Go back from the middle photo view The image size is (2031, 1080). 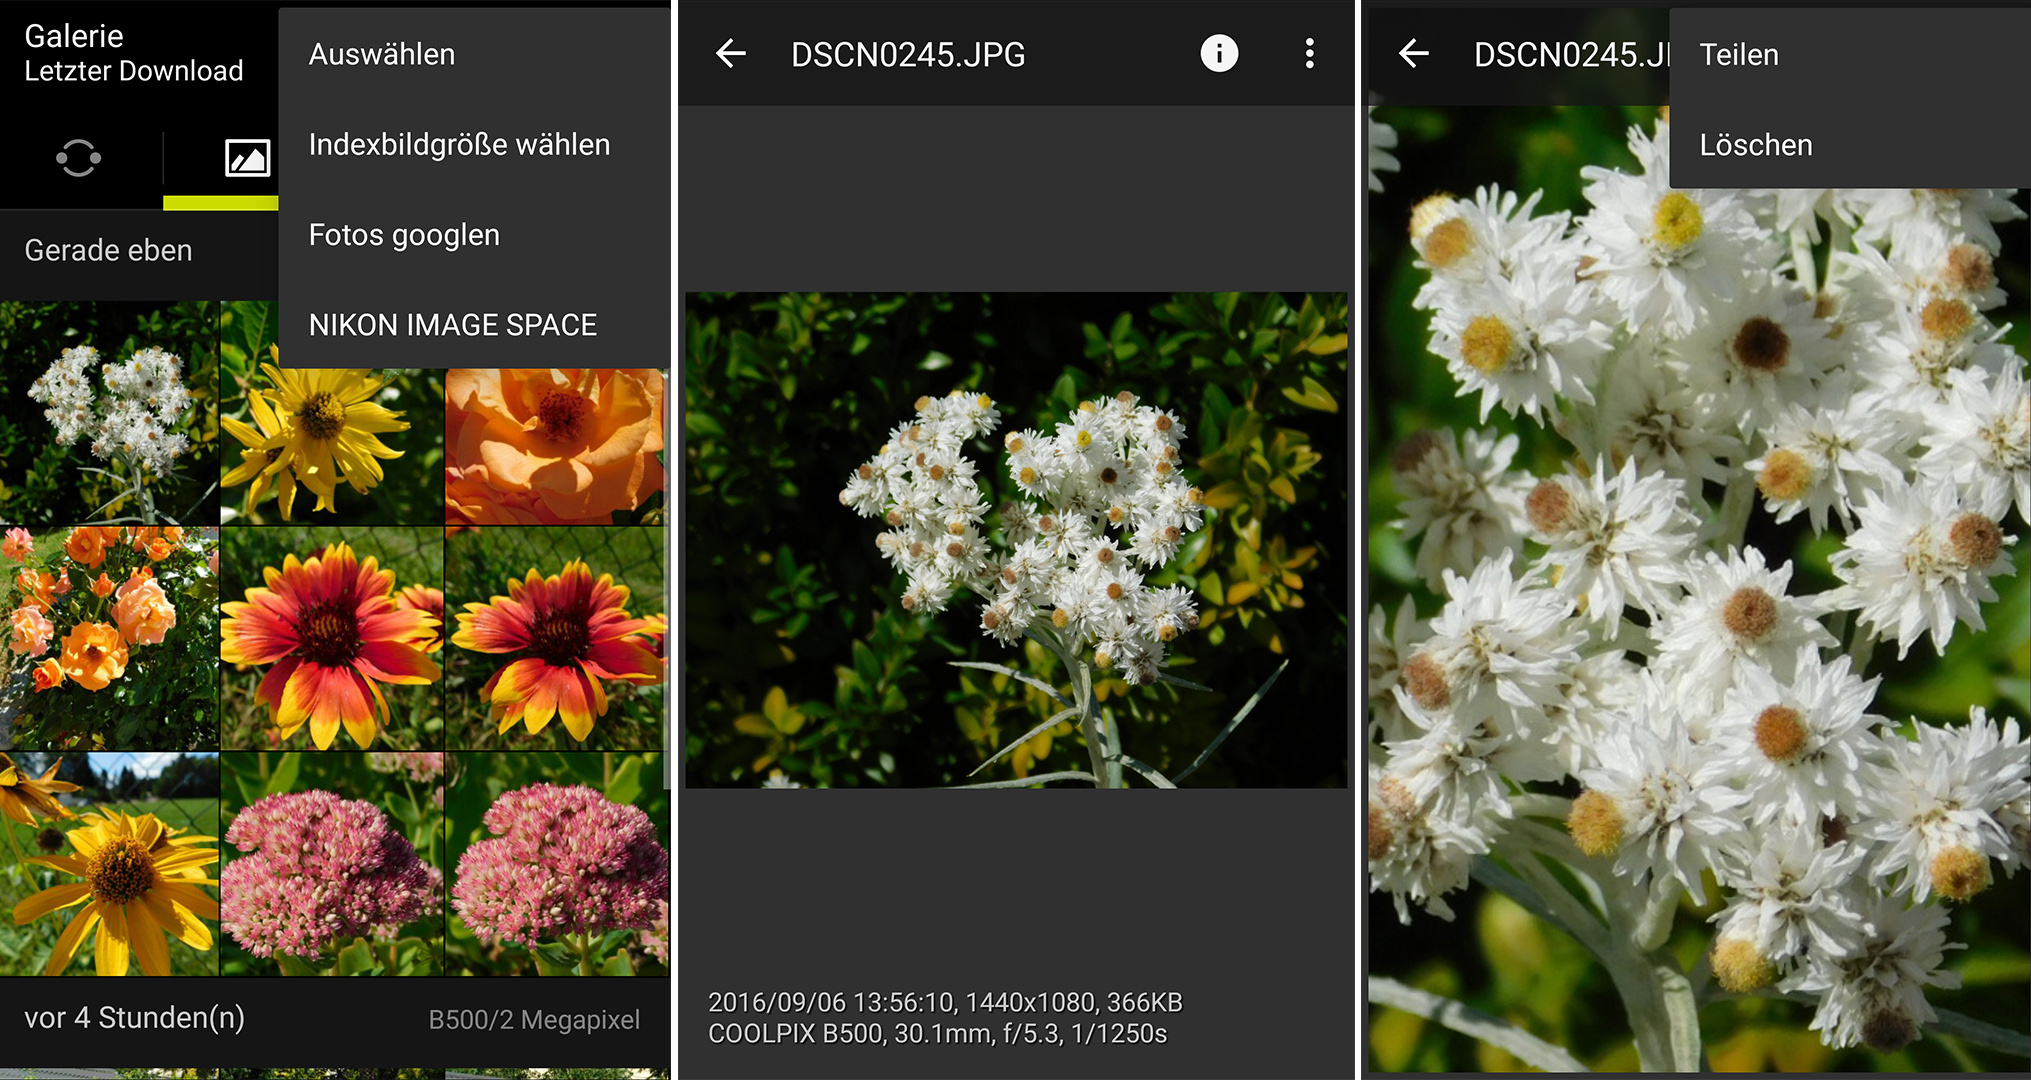731,54
